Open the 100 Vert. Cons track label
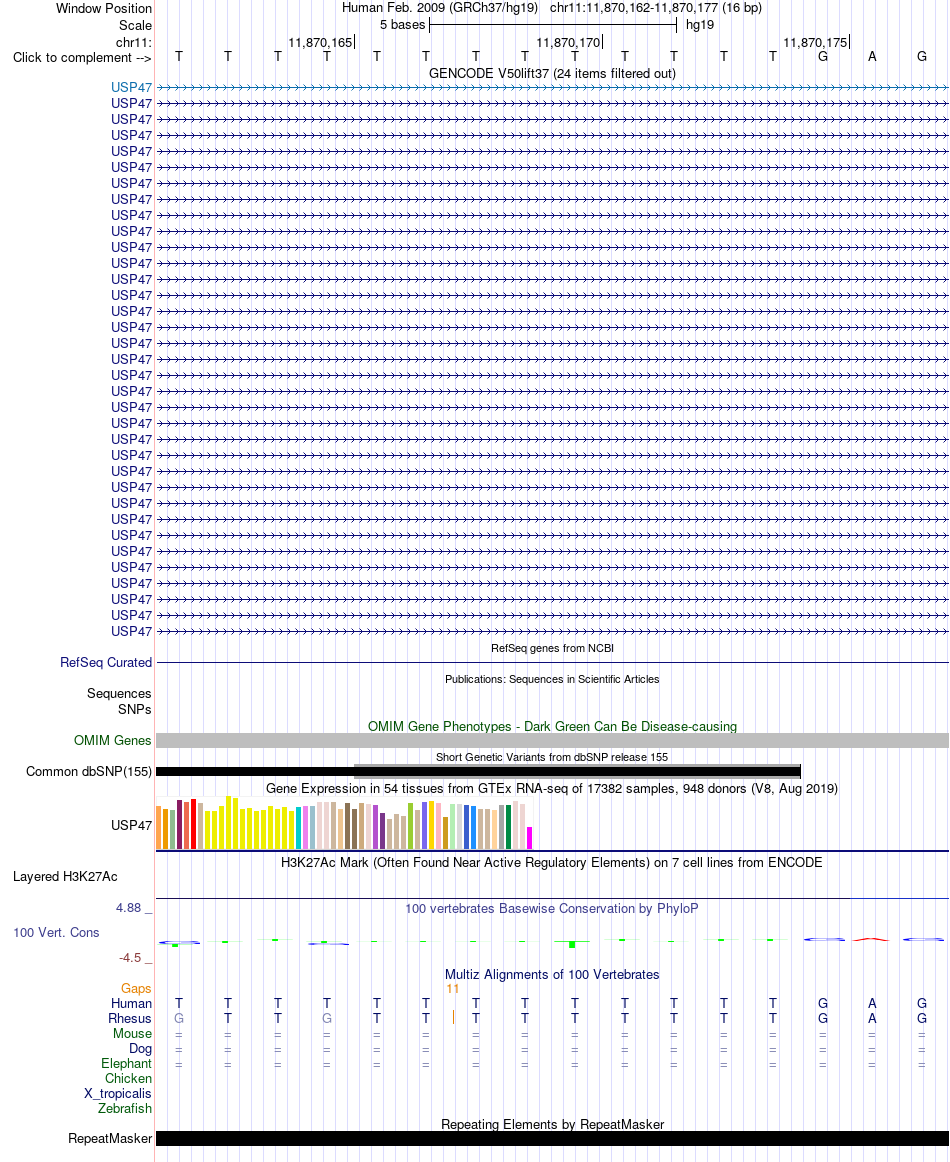Screen dimensions: 950x1162 pos(56,933)
